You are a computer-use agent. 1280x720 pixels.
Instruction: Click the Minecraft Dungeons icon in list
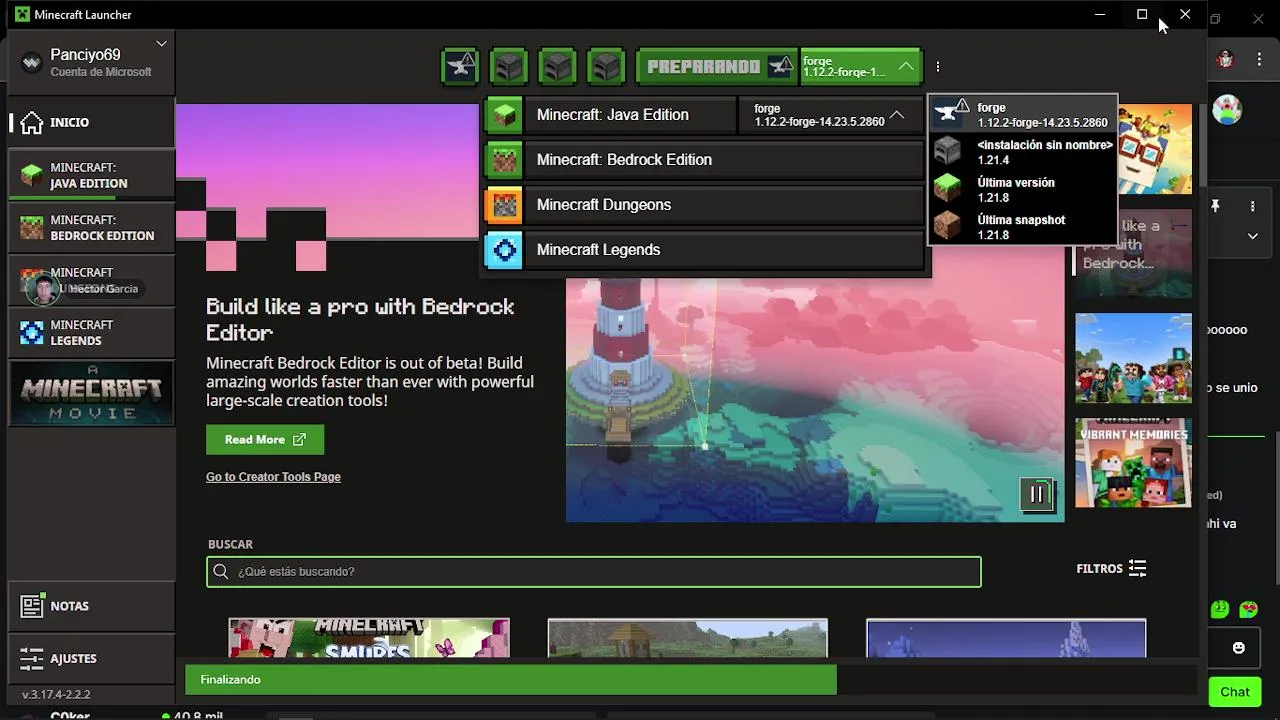point(504,205)
